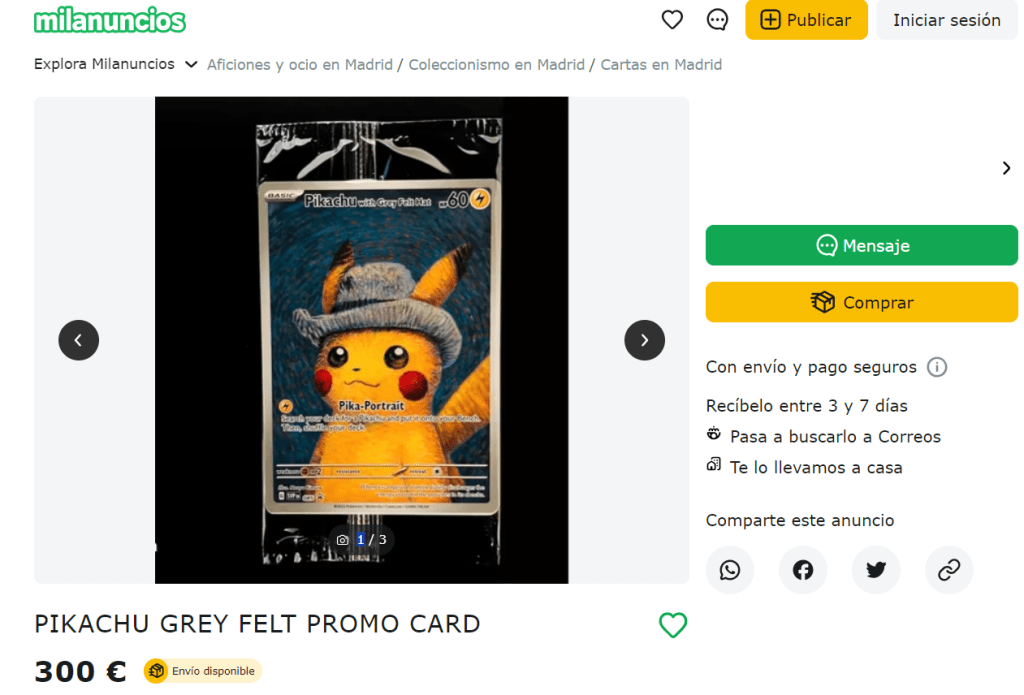This screenshot has width=1024, height=695.
Task: Copy the ad link icon
Action: [949, 570]
